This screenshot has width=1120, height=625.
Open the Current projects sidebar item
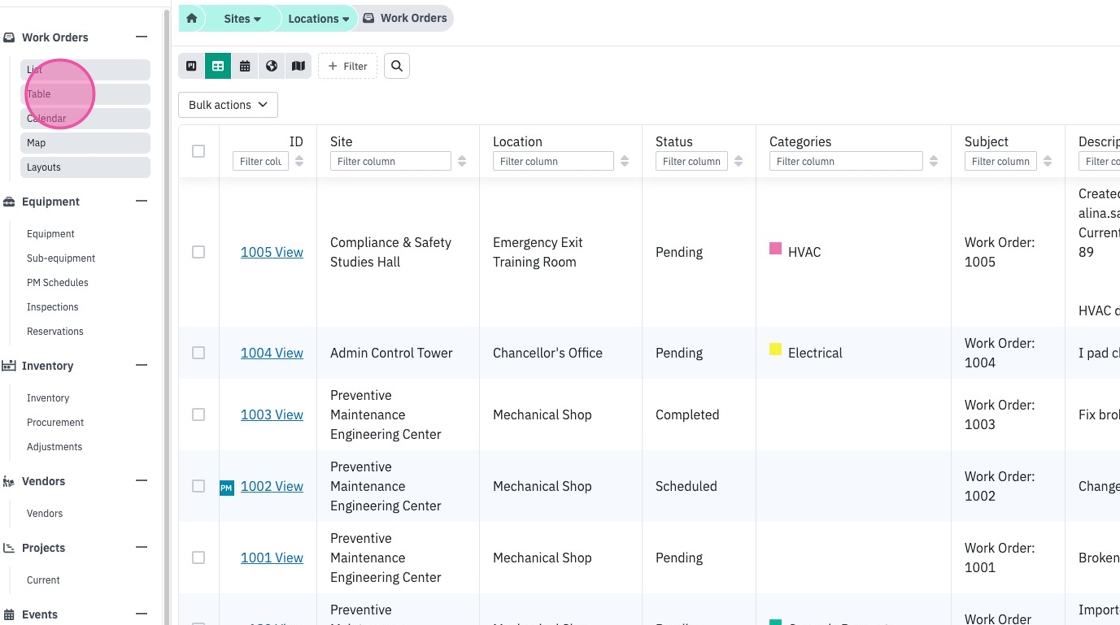point(43,581)
